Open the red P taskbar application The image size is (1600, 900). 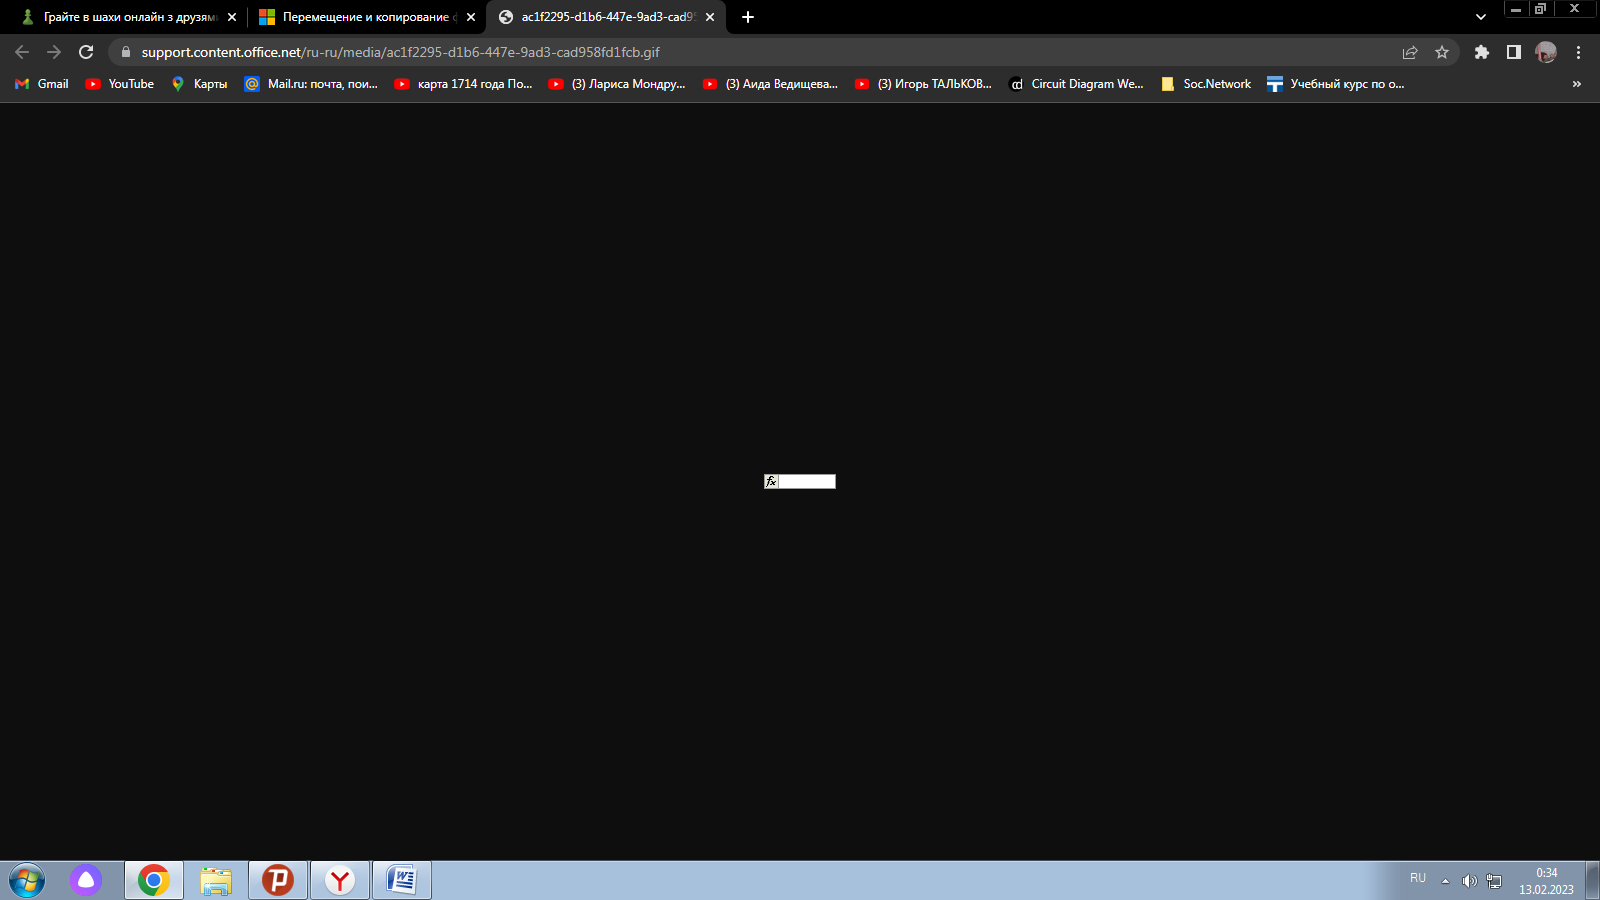click(278, 880)
